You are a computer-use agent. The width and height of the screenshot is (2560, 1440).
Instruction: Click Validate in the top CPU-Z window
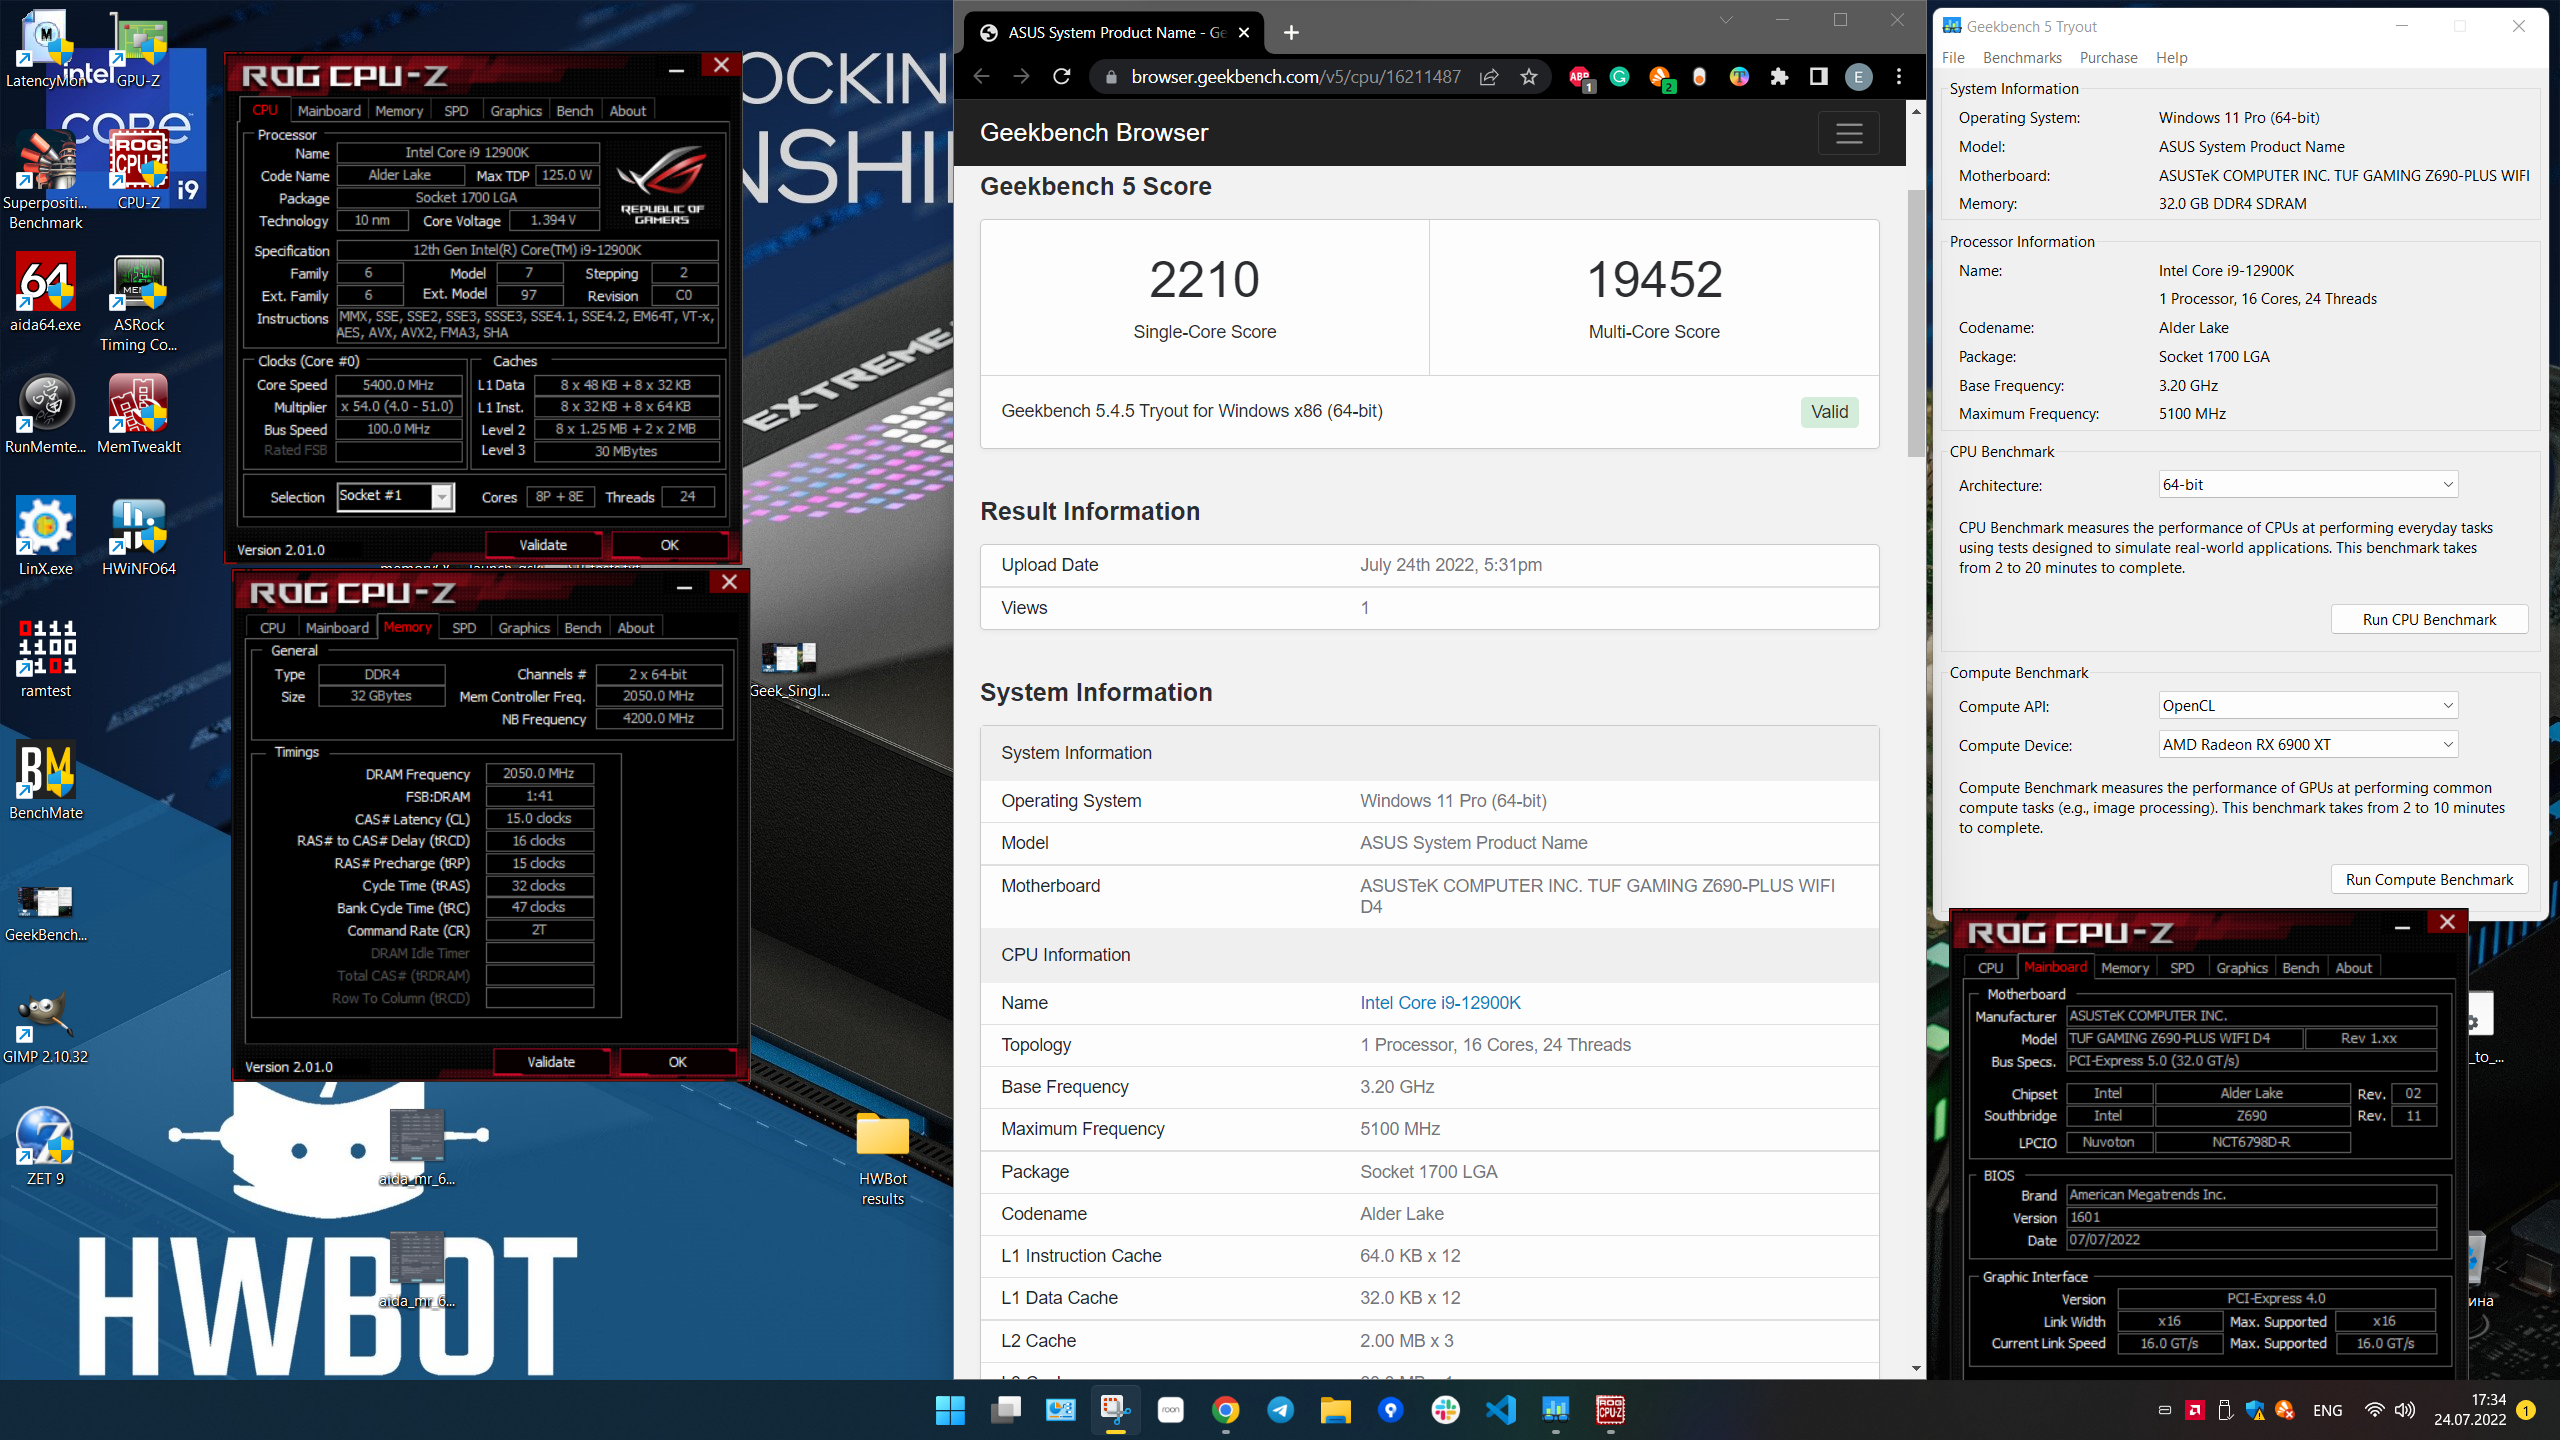543,545
